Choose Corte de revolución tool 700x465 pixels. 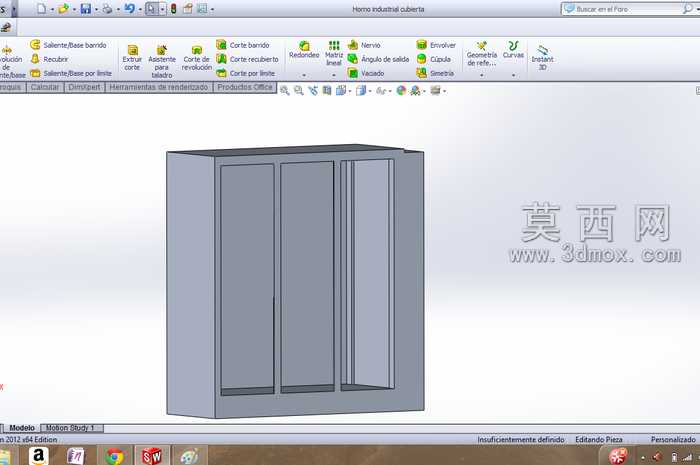pos(196,58)
